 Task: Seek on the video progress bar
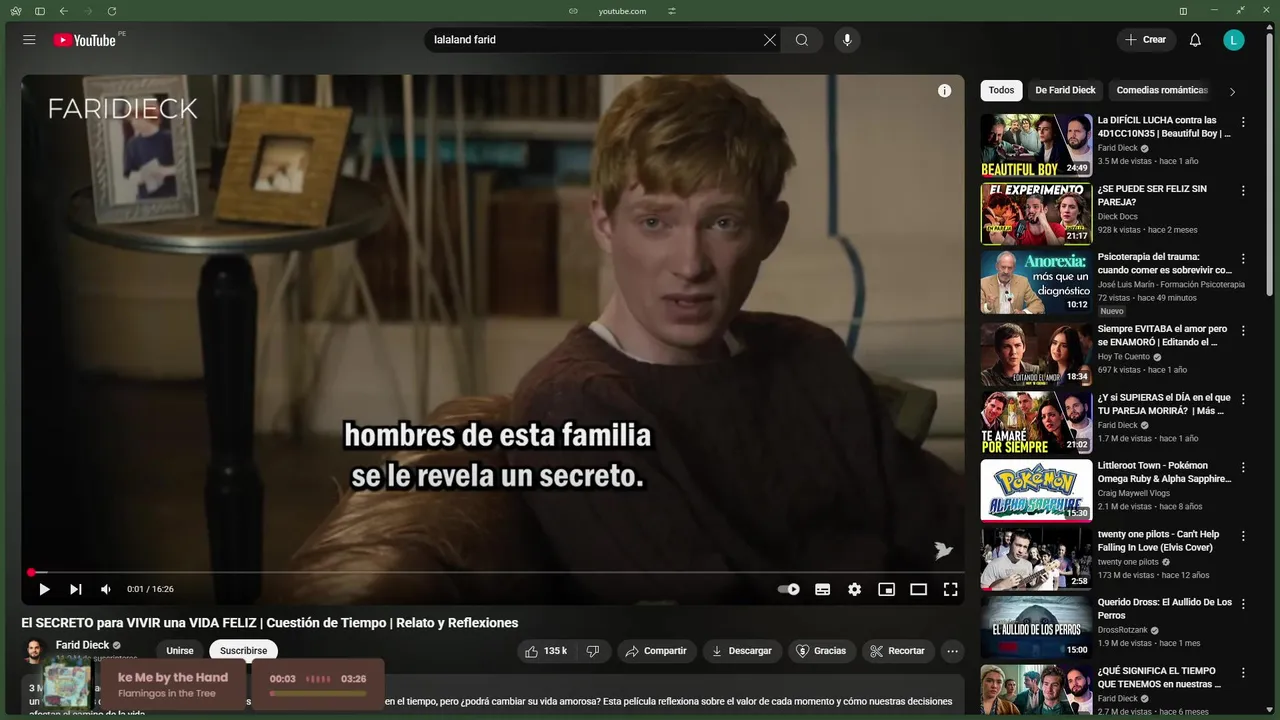coord(493,573)
